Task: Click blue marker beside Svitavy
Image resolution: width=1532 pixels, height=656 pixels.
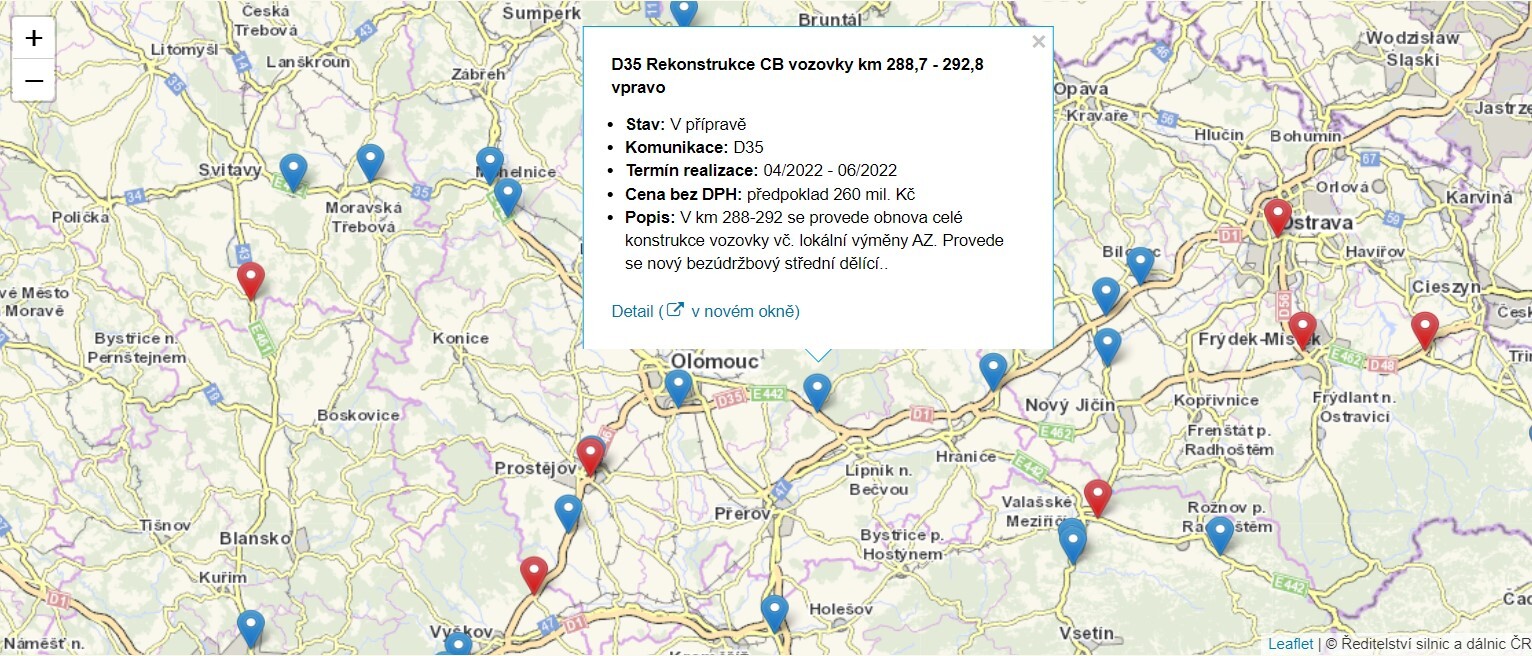Action: coord(293,173)
